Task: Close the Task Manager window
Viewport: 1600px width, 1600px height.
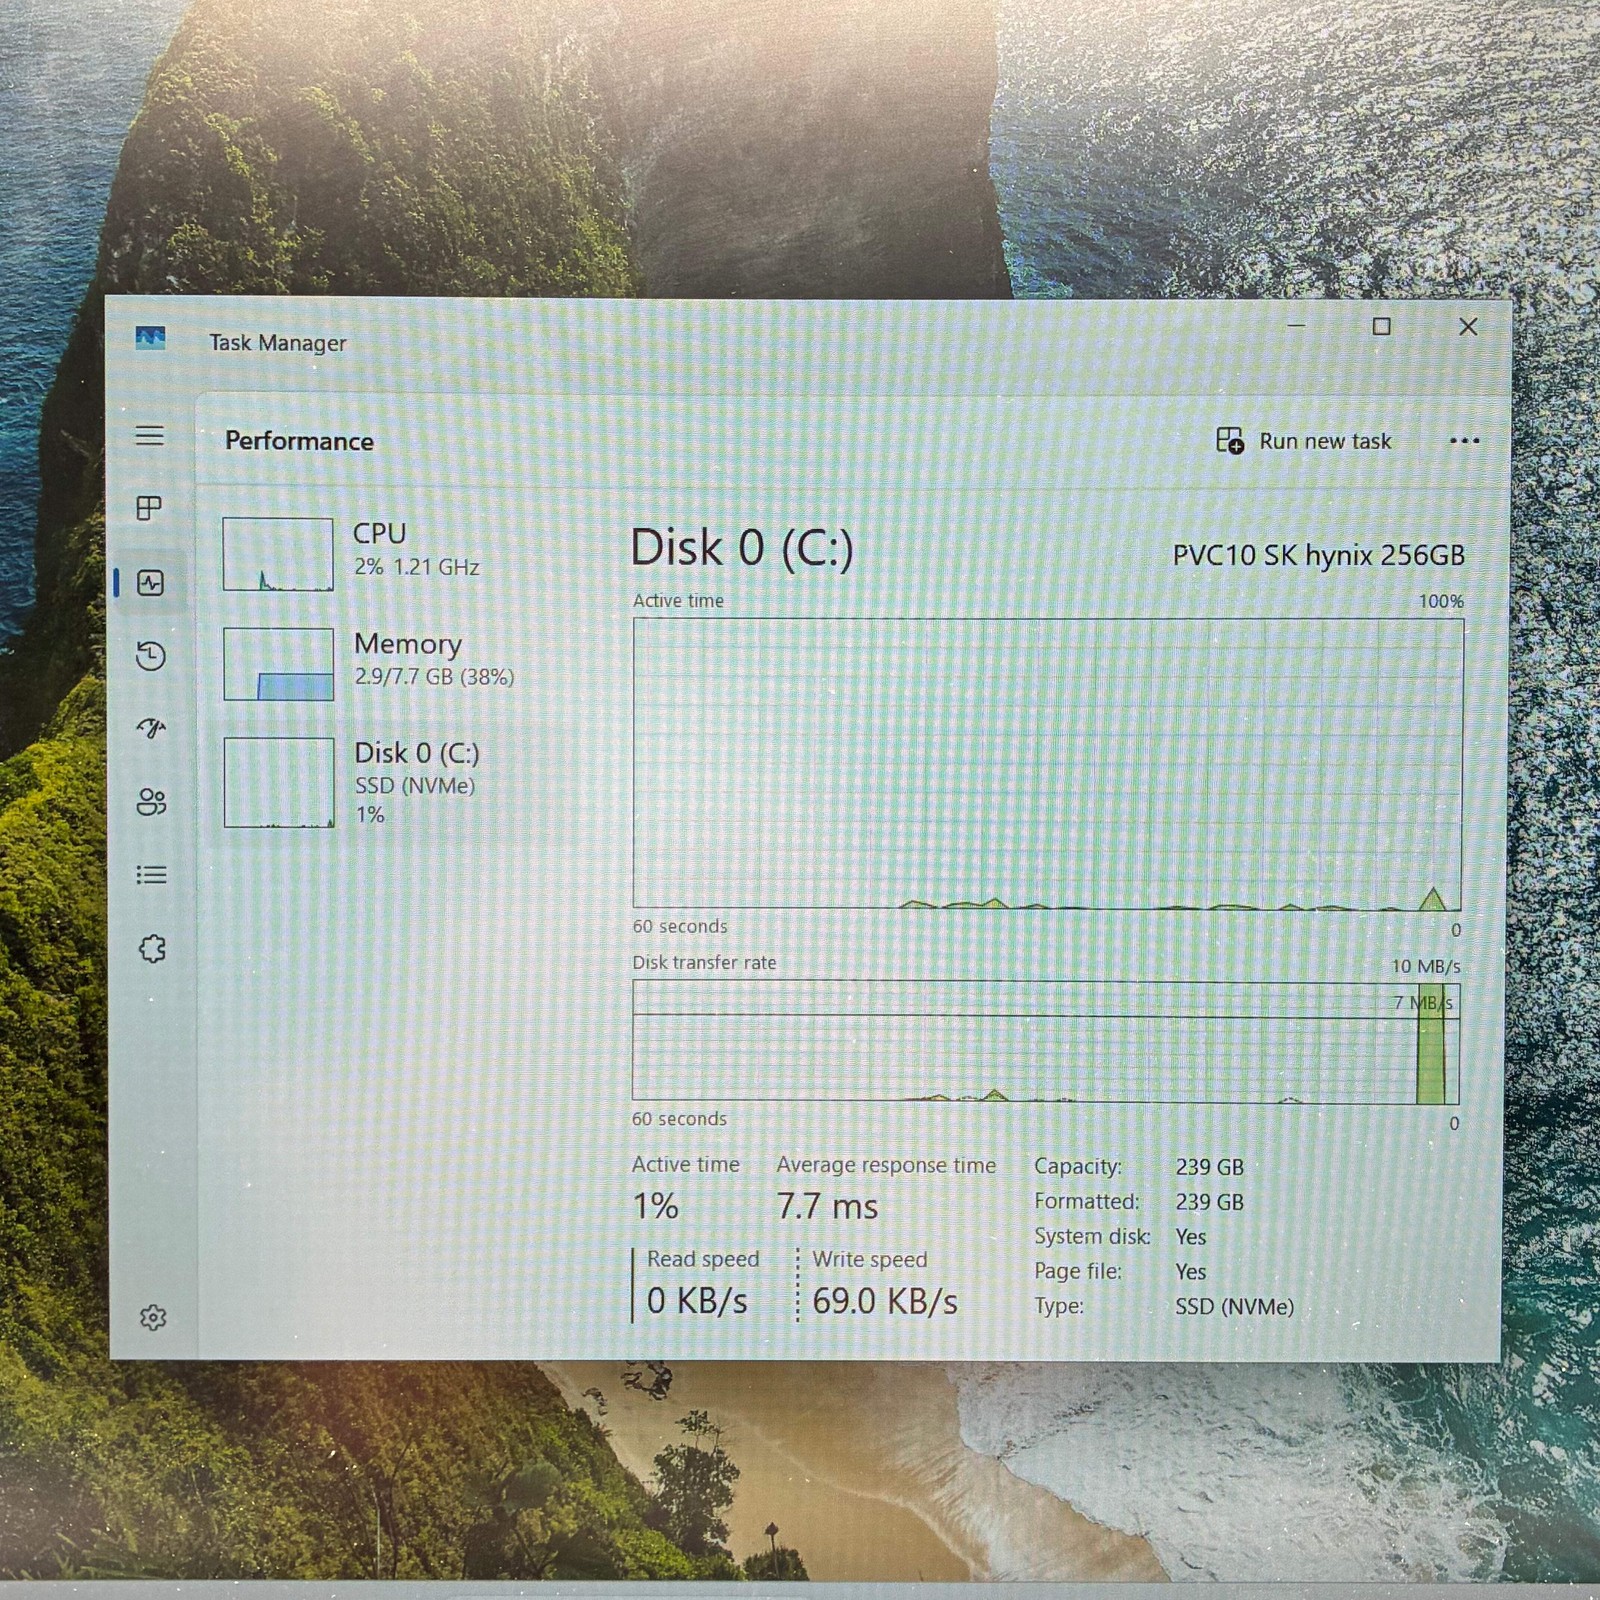Action: click(1468, 326)
